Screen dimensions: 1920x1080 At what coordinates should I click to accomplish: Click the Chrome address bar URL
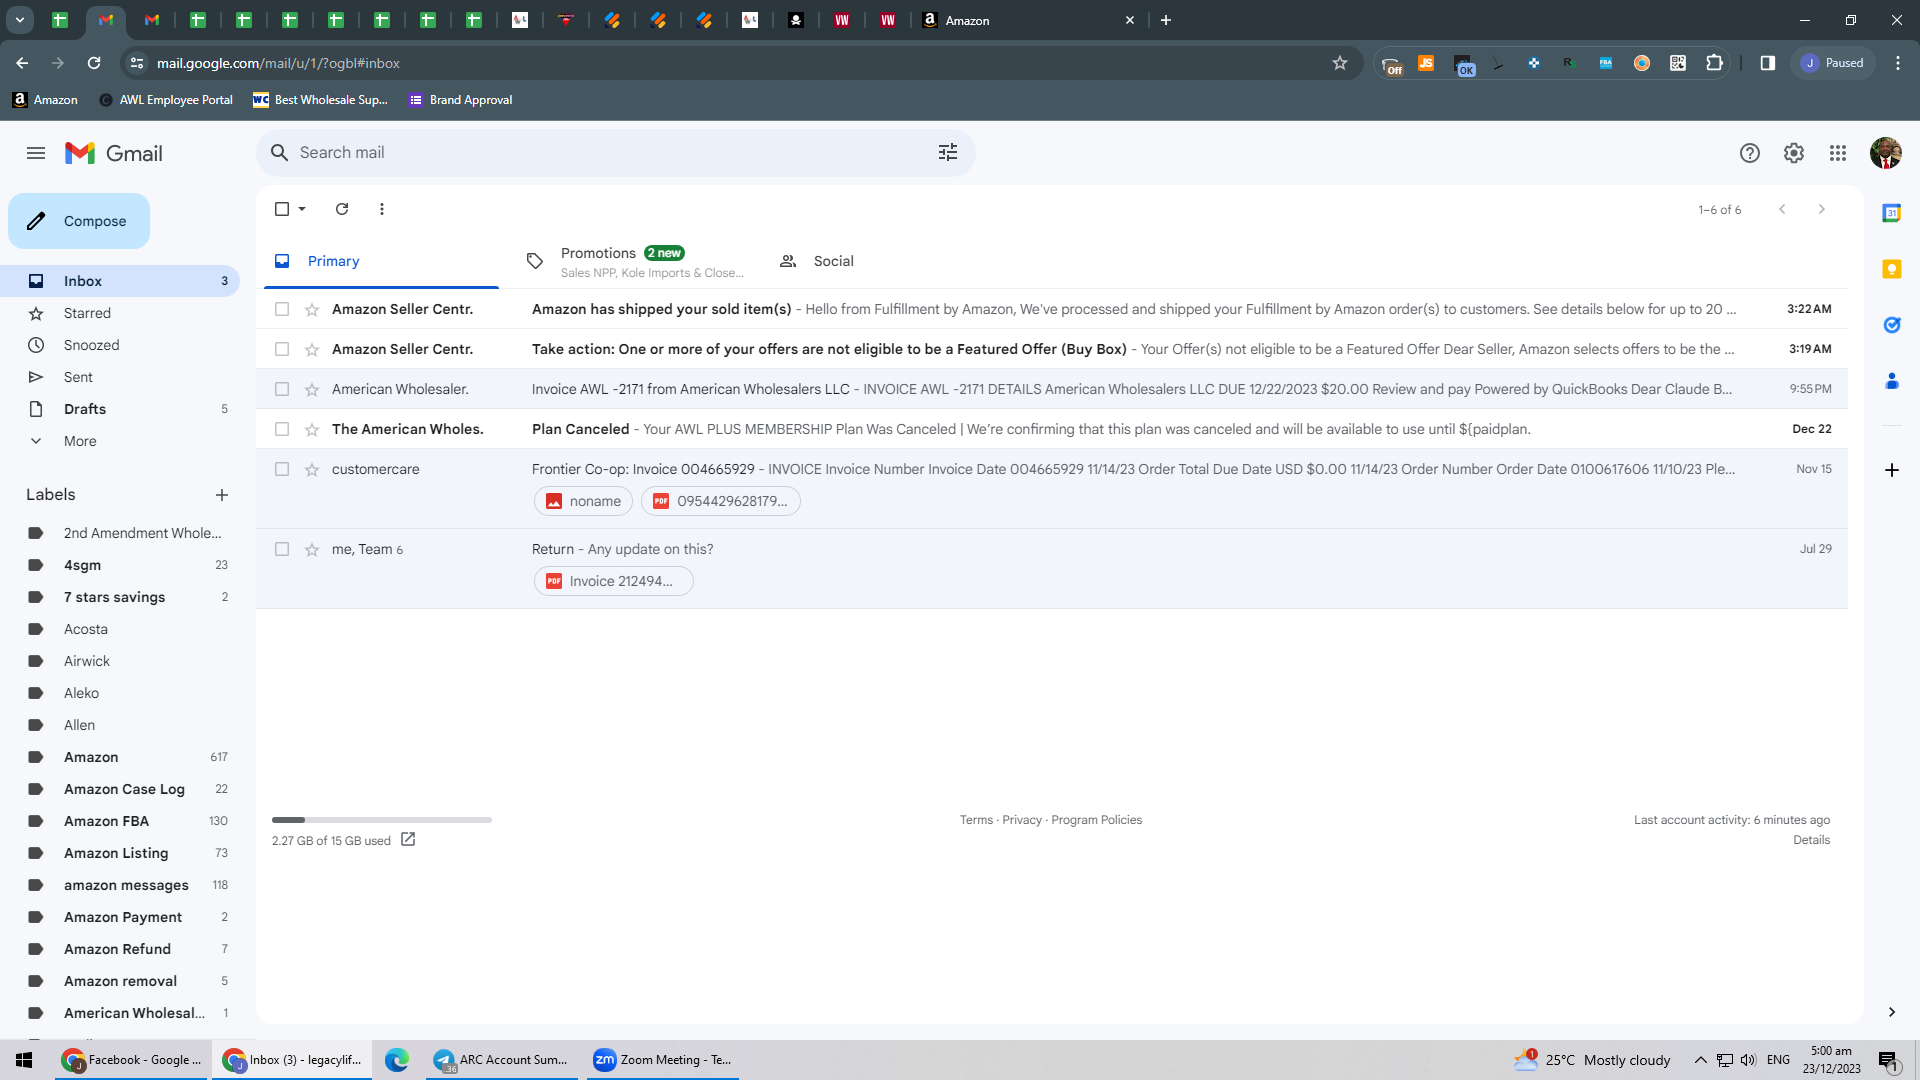pos(278,63)
